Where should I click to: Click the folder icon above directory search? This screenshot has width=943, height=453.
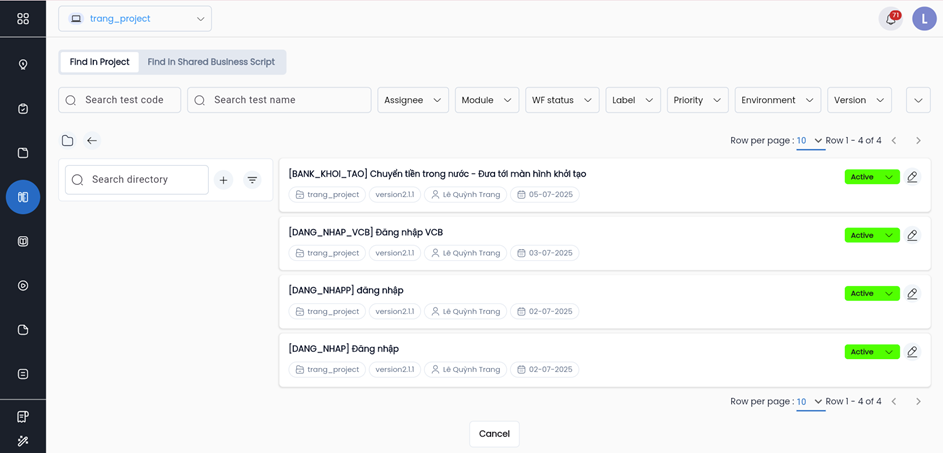point(67,141)
